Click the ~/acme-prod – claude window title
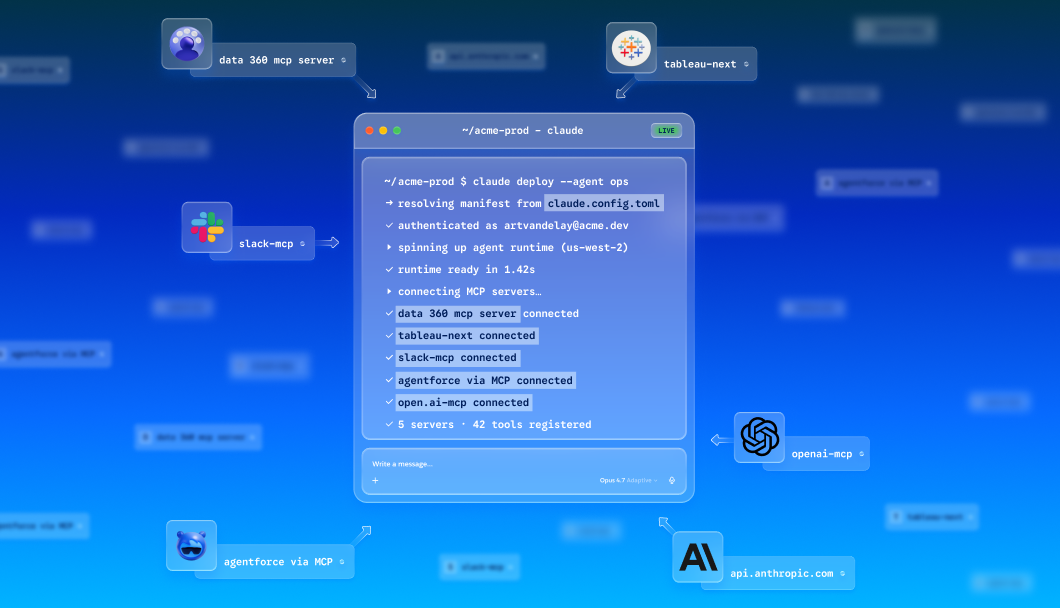 click(x=523, y=131)
